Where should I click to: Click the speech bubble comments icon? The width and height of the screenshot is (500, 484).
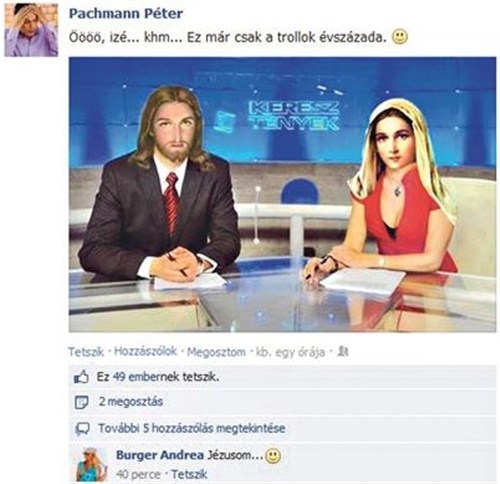tap(82, 429)
